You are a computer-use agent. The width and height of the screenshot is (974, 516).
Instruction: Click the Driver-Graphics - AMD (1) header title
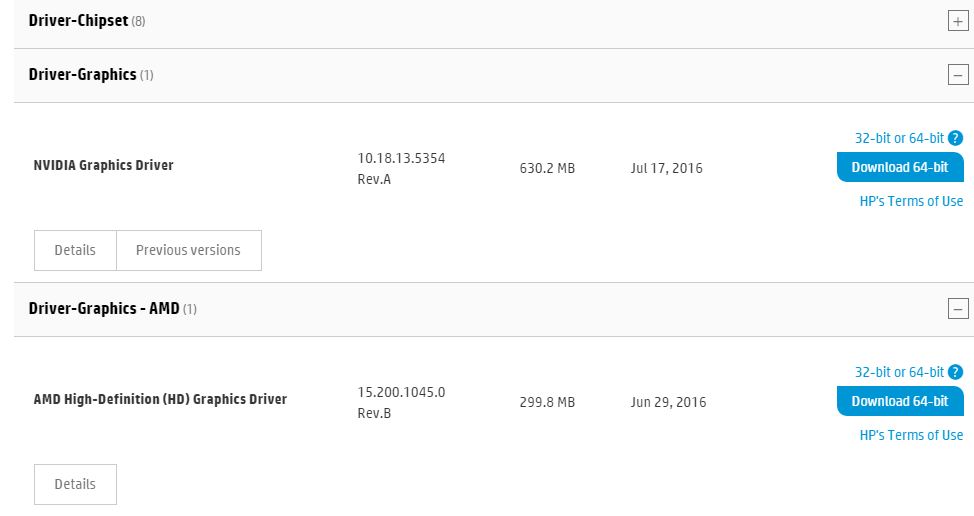click(104, 308)
